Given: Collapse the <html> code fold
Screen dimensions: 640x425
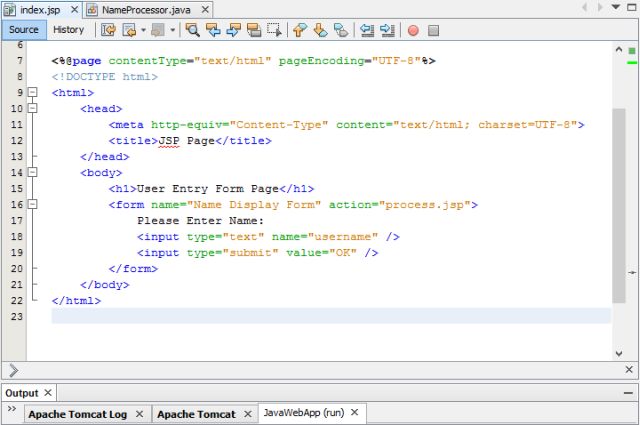Looking at the screenshot, I should point(32,92).
